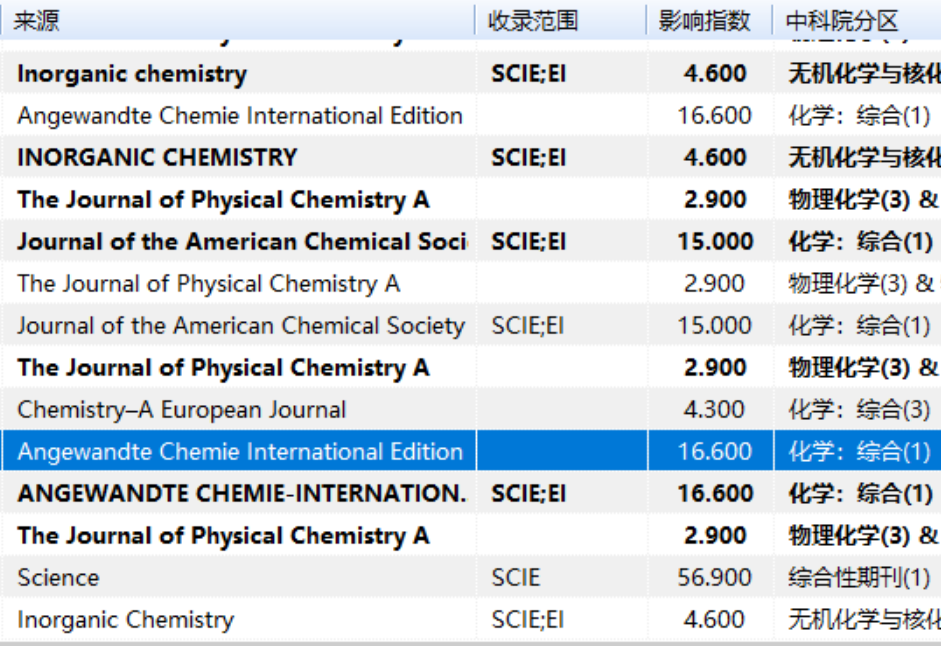Select the unhighlighted Angewandte Chemie International Edition row
The image size is (941, 646).
[240, 115]
